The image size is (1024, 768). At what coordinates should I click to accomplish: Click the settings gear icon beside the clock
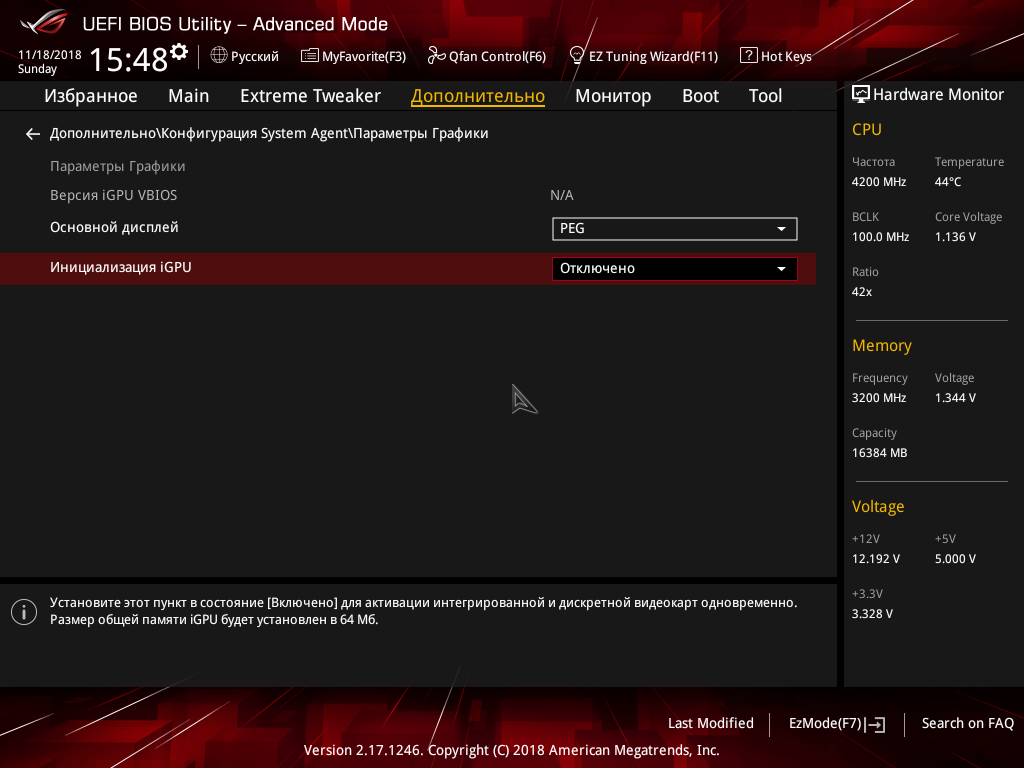pos(179,51)
